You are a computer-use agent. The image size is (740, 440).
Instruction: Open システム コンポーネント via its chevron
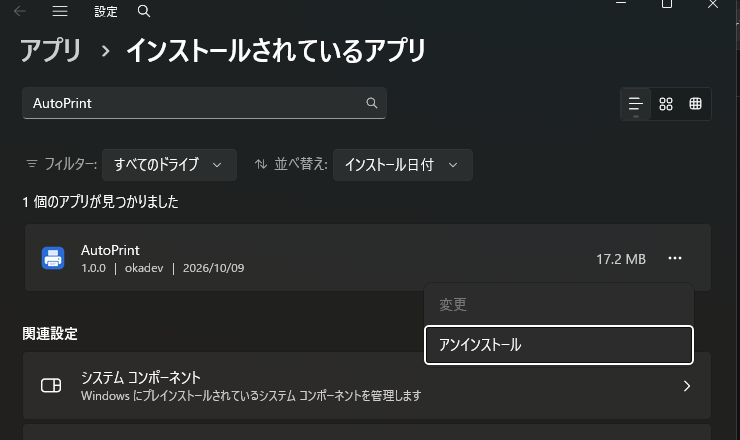pos(687,386)
